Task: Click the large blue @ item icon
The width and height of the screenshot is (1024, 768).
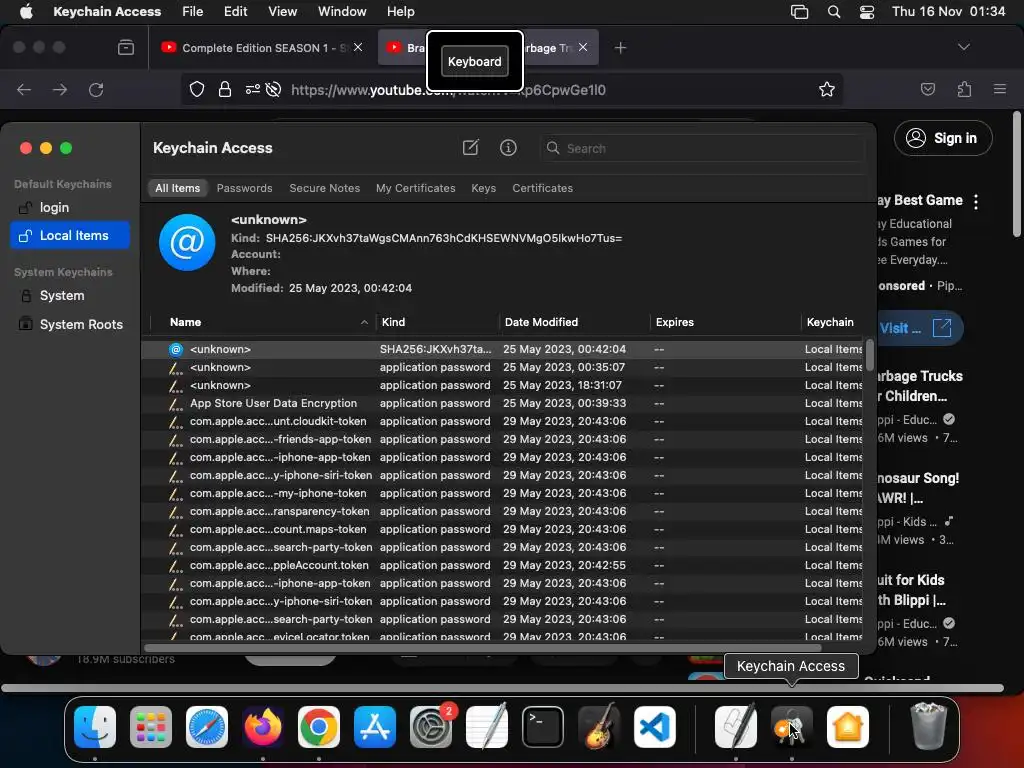Action: [187, 242]
